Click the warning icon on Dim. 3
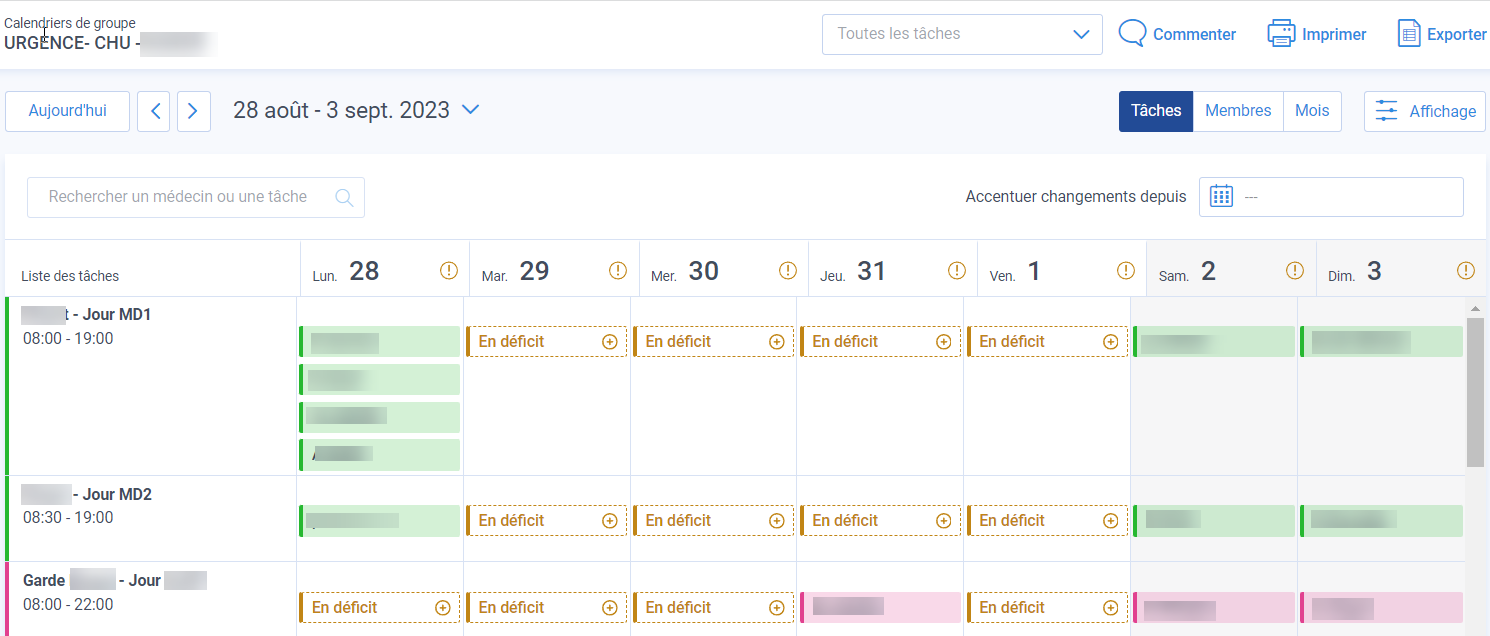This screenshot has width=1490, height=636. coord(1466,270)
